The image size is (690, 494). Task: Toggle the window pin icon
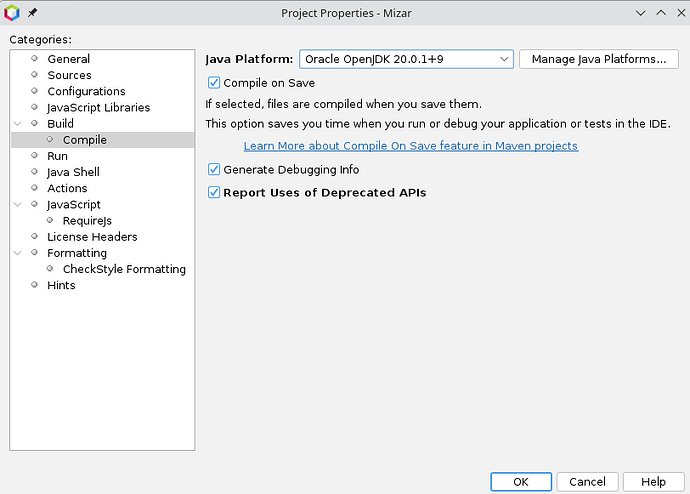pyautogui.click(x=32, y=13)
